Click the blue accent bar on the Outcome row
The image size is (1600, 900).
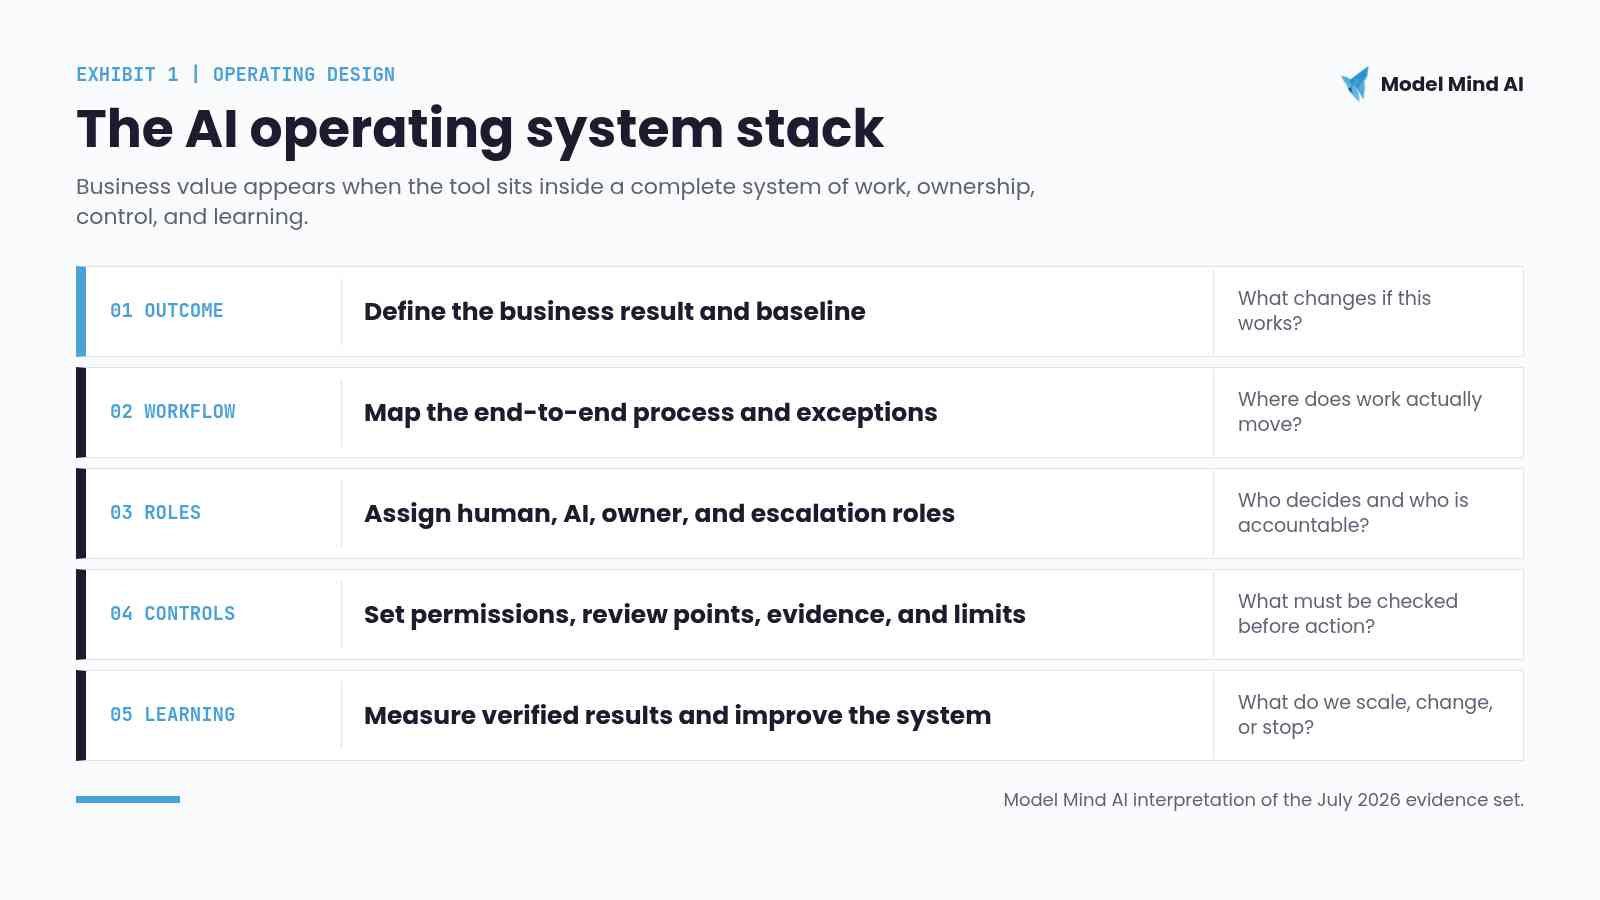tap(81, 311)
